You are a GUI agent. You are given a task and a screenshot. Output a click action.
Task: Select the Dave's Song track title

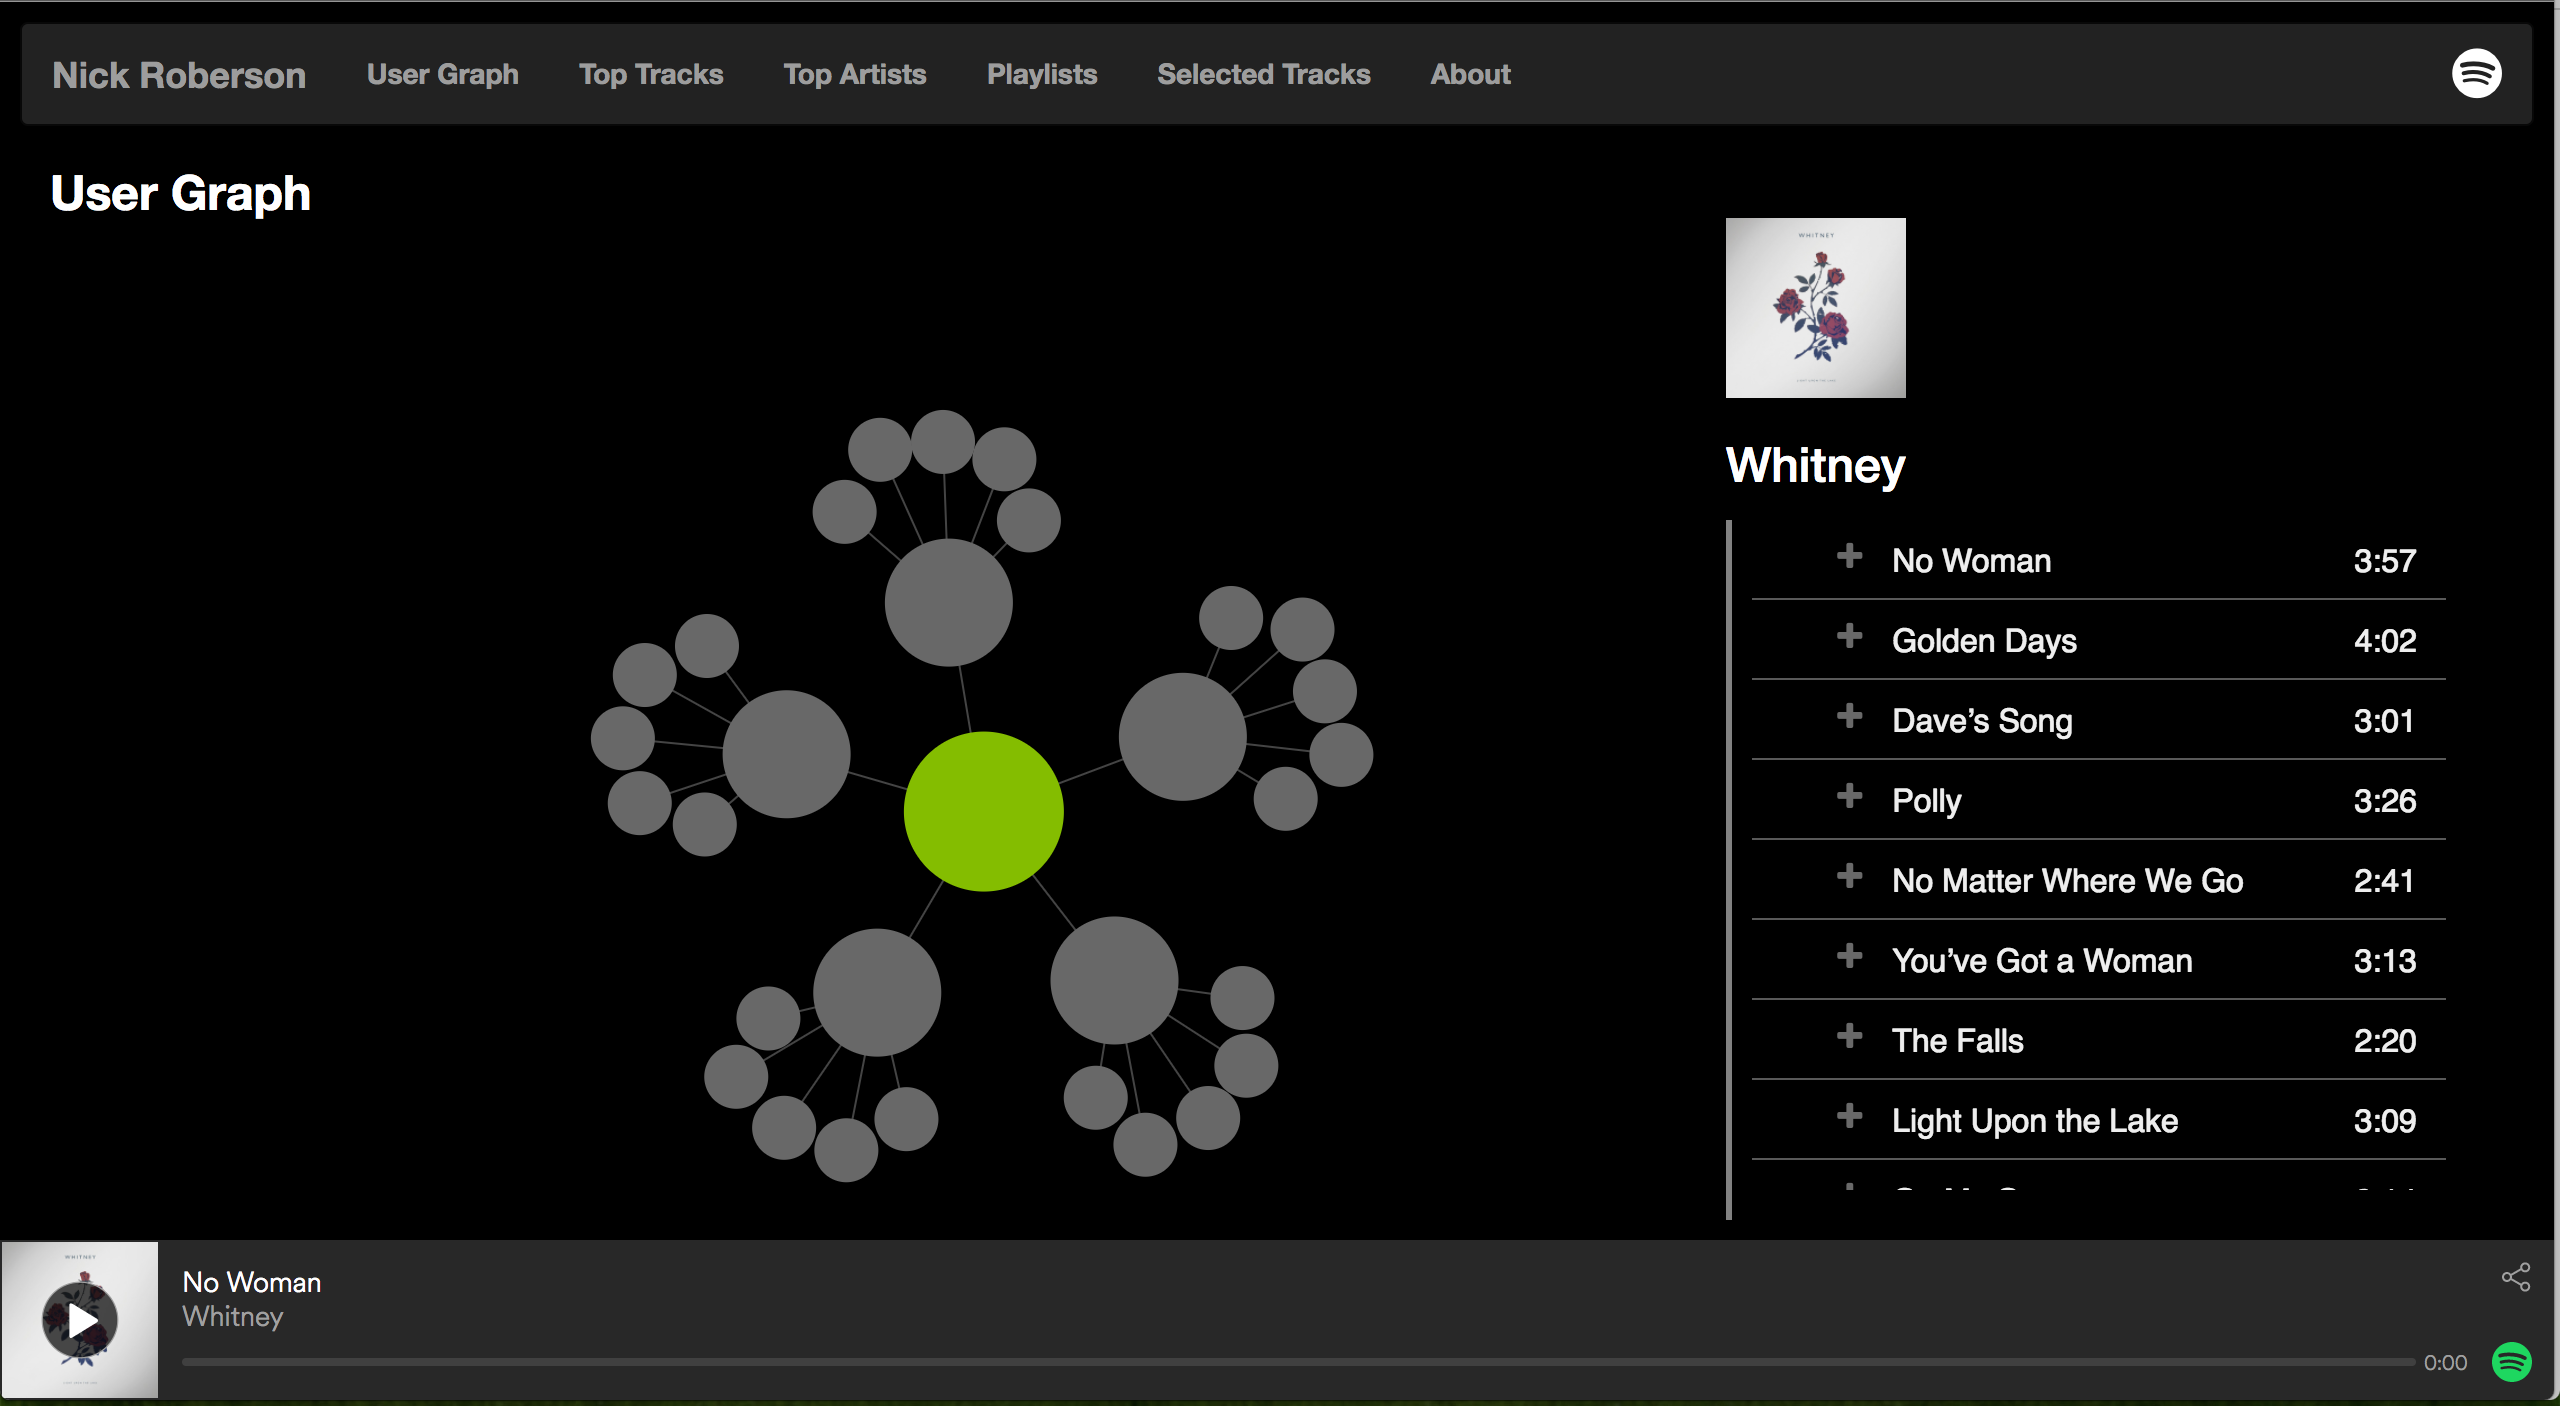[1982, 721]
